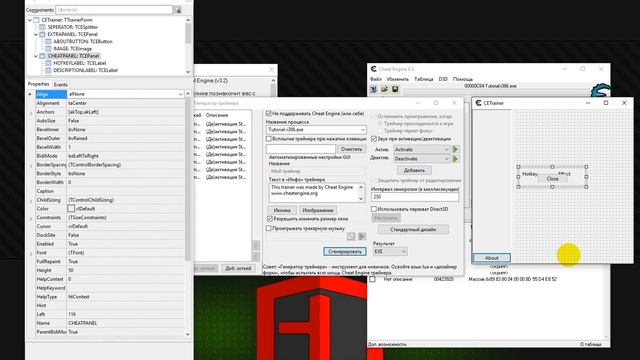The width and height of the screenshot is (640, 360).
Task: Click the Изображение button
Action: [x=318, y=210]
